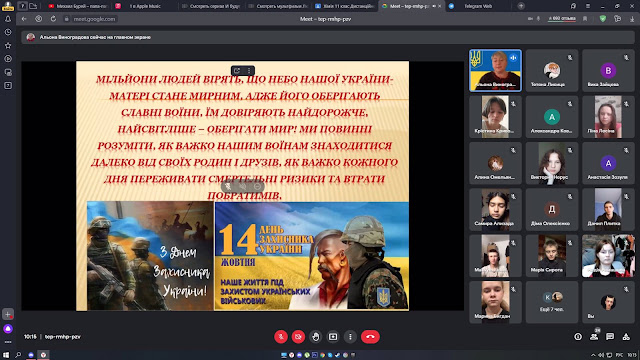Image resolution: width=640 pixels, height=360 pixels.
Task: Unmute the microphone in Meet
Action: [281, 337]
